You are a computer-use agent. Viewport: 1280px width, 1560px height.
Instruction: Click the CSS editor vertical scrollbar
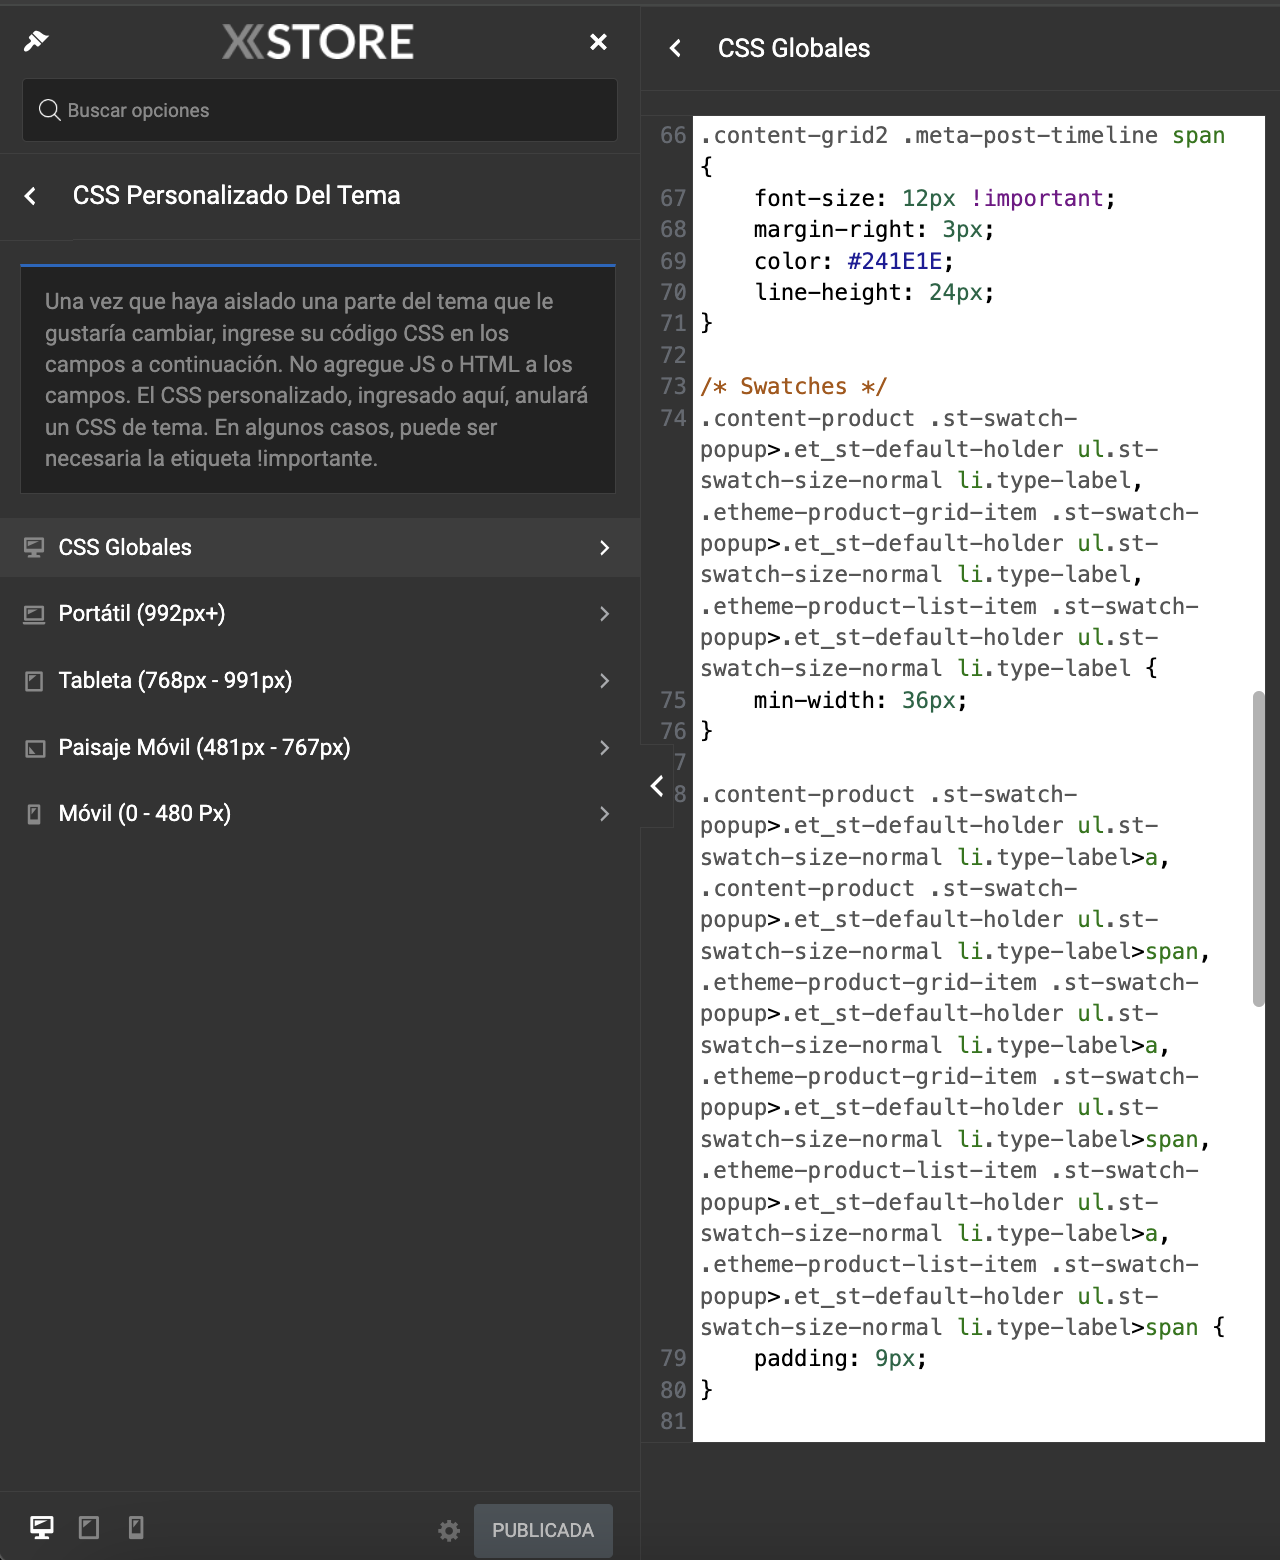(x=1258, y=848)
